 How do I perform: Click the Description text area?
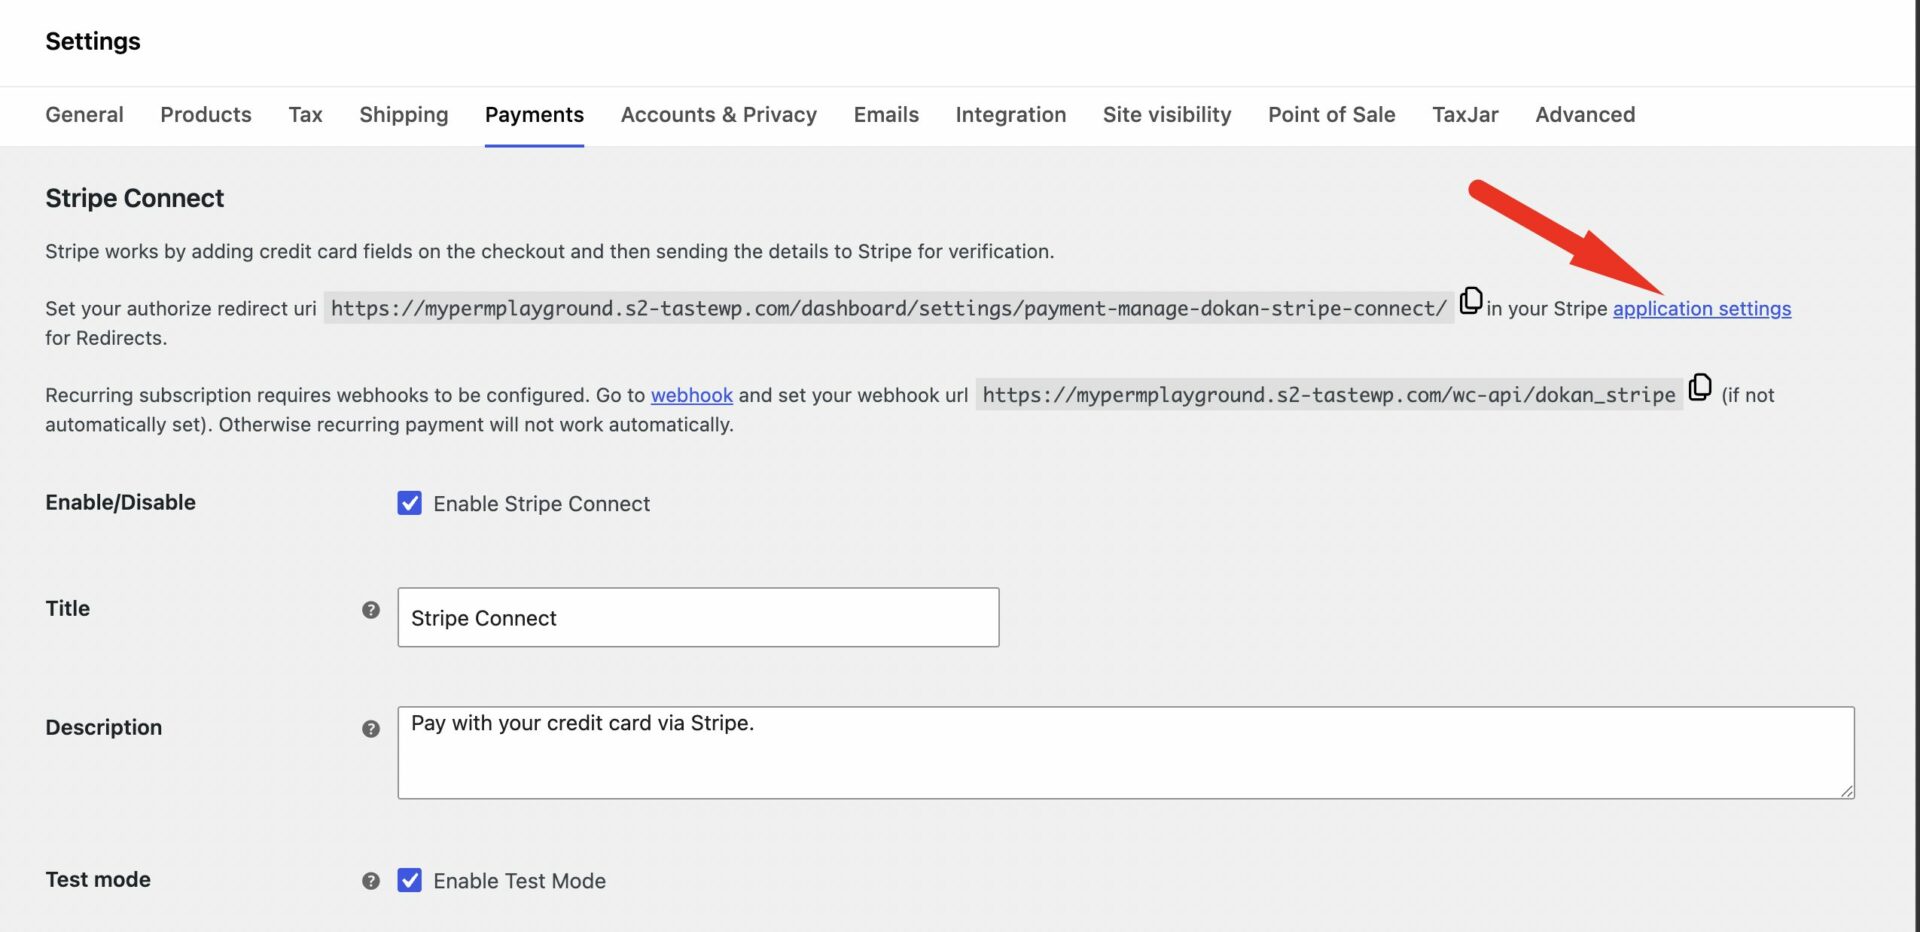coord(1126,753)
